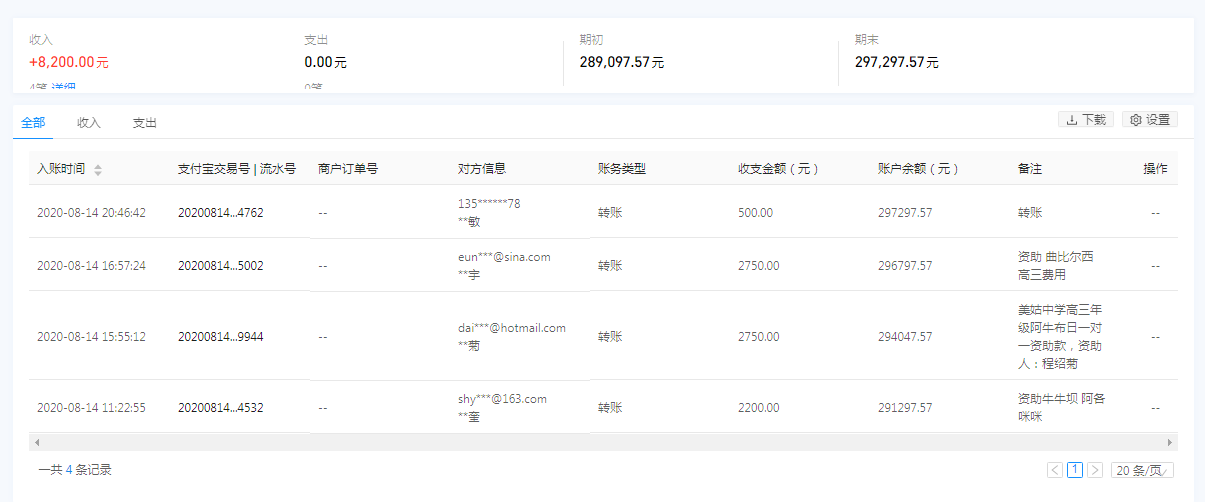Click transaction number 20200814...4762
This screenshot has height=502, width=1205.
click(220, 213)
